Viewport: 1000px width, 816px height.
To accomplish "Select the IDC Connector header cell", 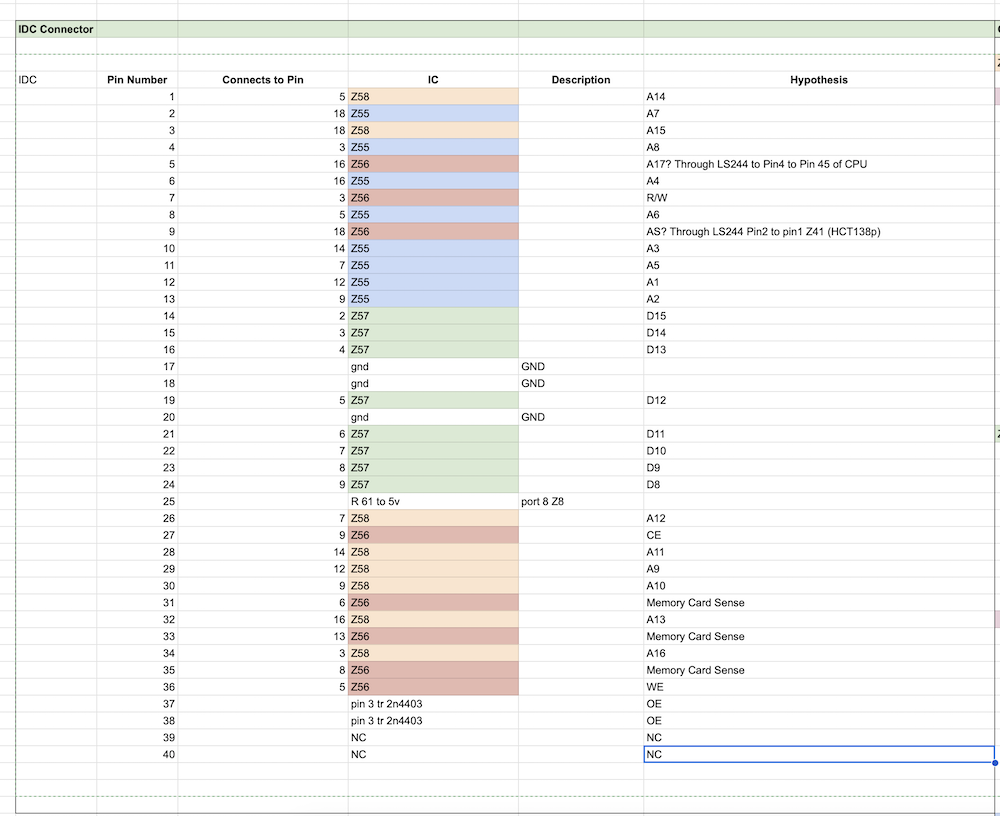I will [56, 29].
